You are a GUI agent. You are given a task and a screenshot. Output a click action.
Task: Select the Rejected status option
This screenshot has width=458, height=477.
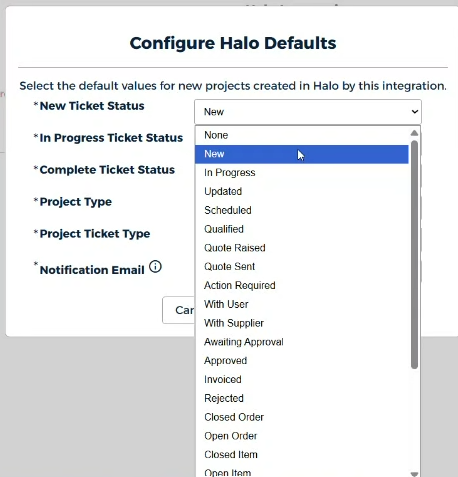[x=302, y=398]
